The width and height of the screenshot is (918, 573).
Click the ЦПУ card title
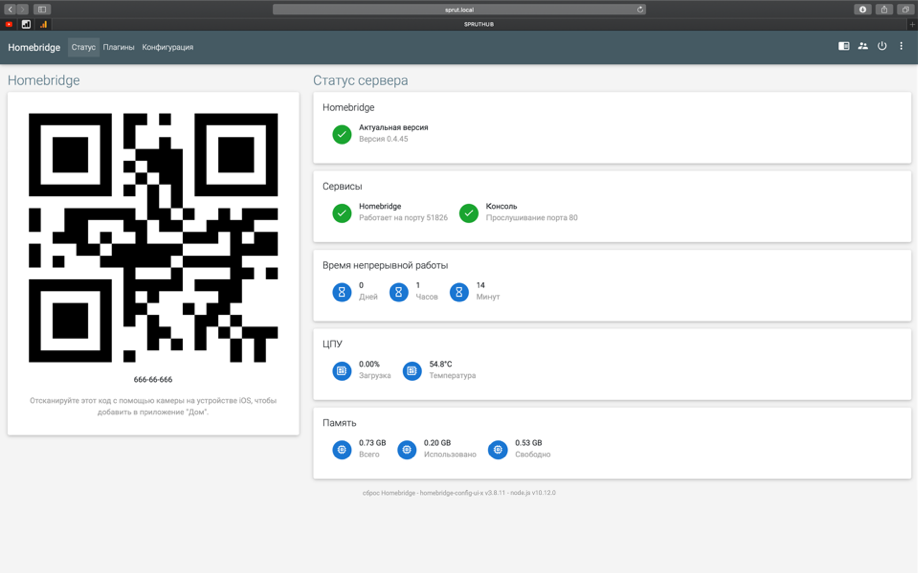pos(333,344)
